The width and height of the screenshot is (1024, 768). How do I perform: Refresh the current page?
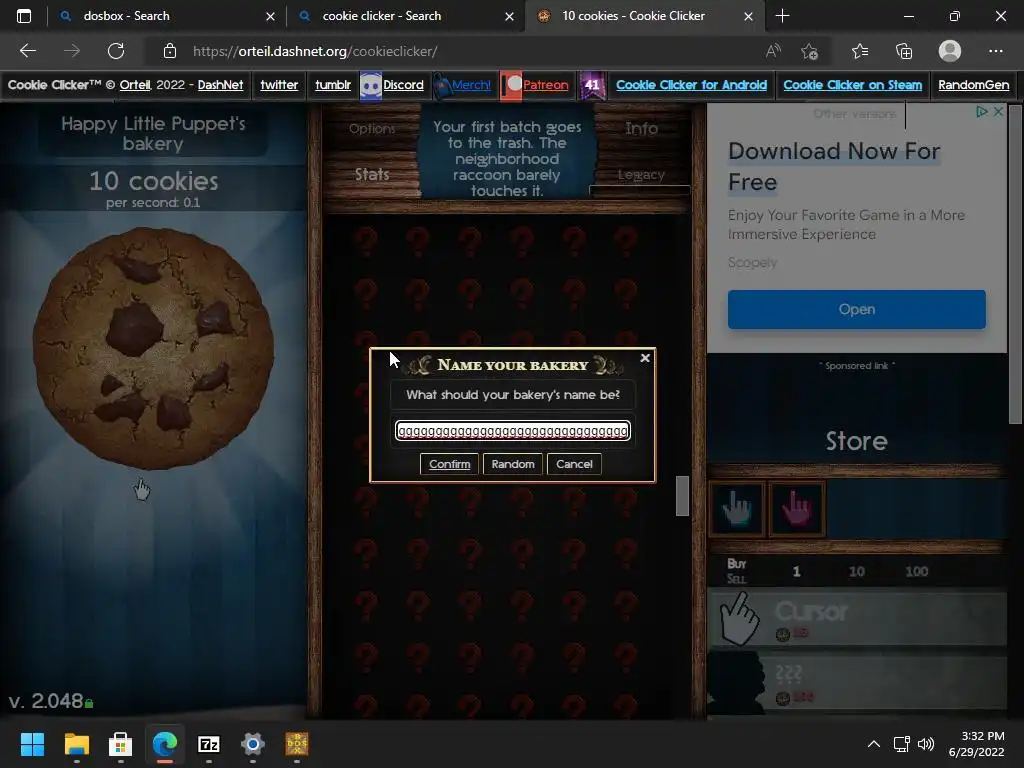[116, 51]
